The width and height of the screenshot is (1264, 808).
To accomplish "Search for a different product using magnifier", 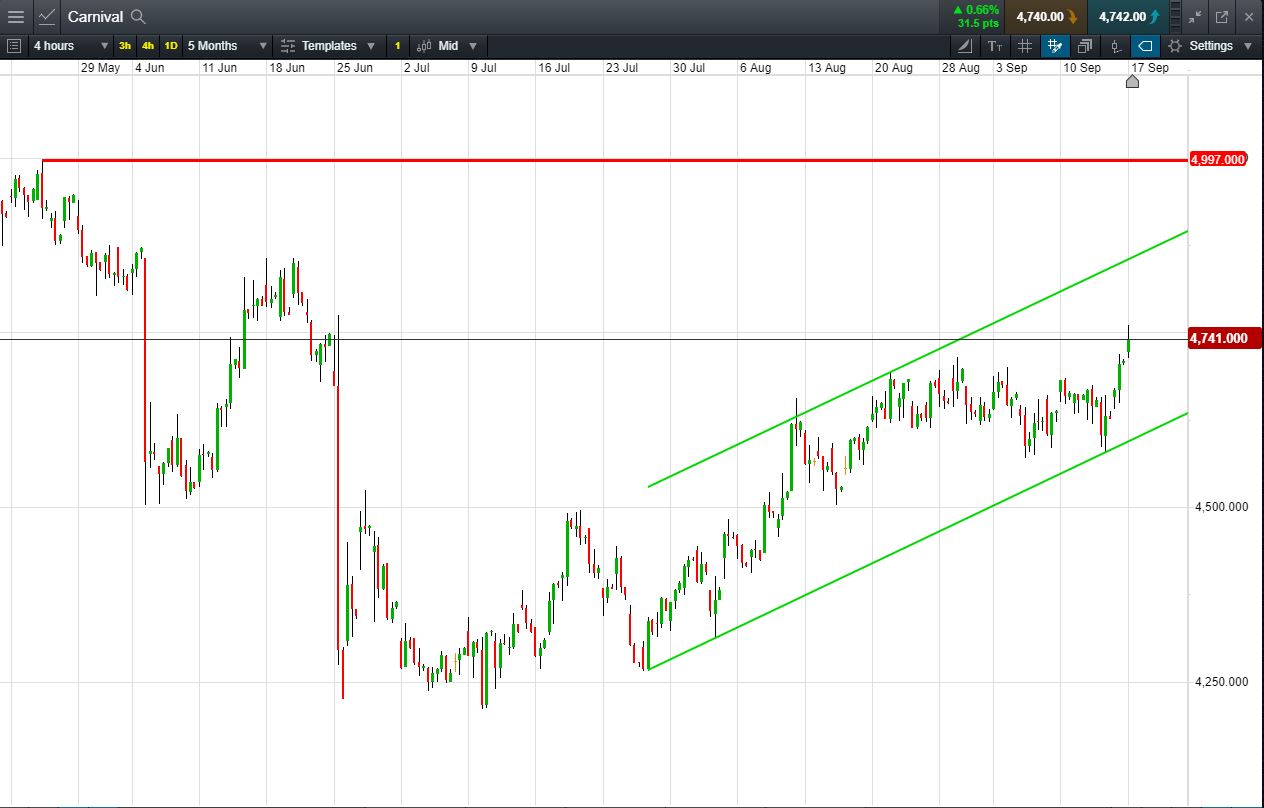I will click(139, 16).
